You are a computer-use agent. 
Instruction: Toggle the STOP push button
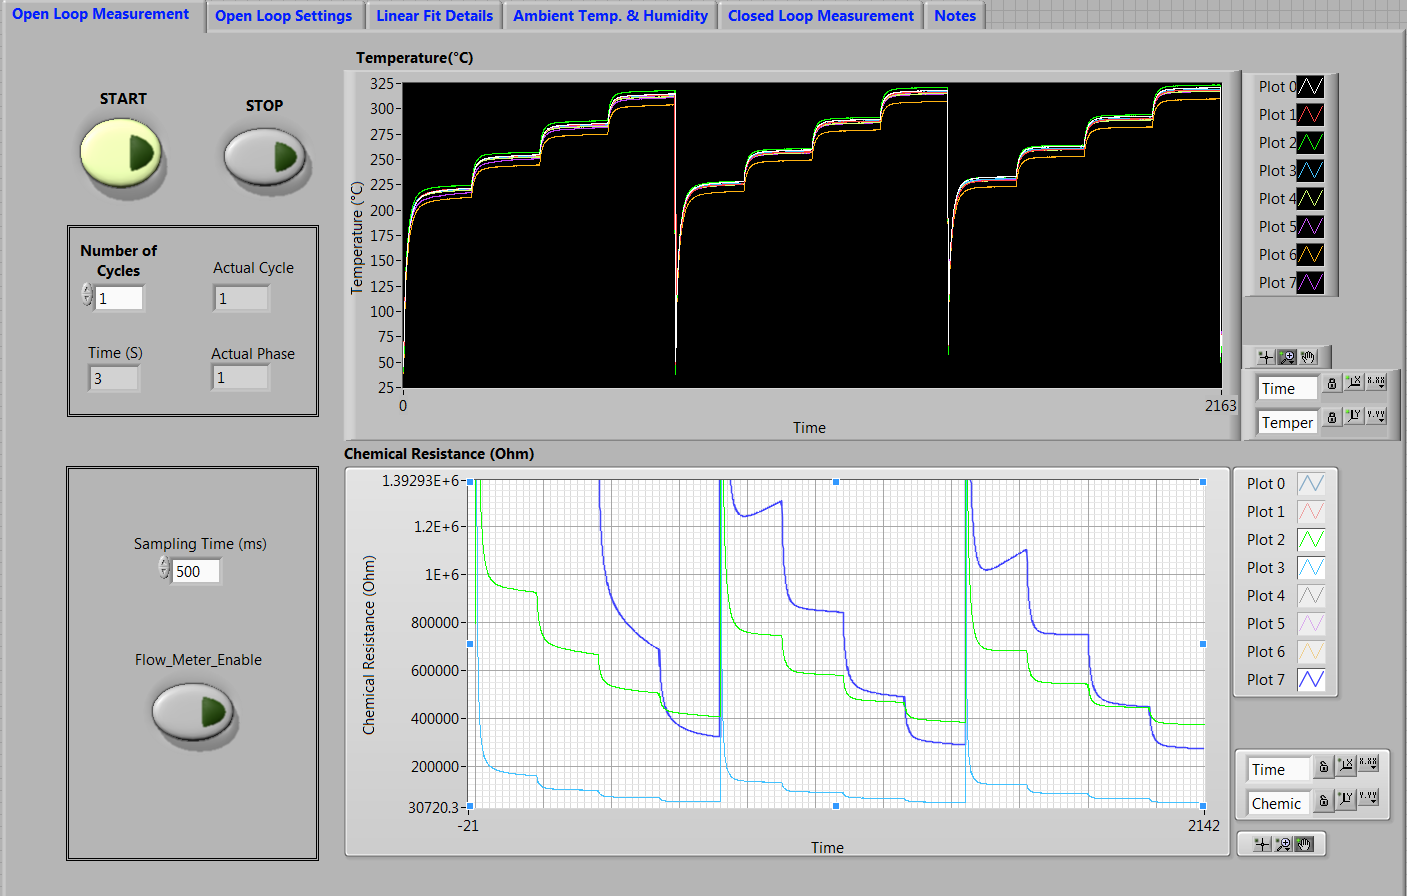264,158
